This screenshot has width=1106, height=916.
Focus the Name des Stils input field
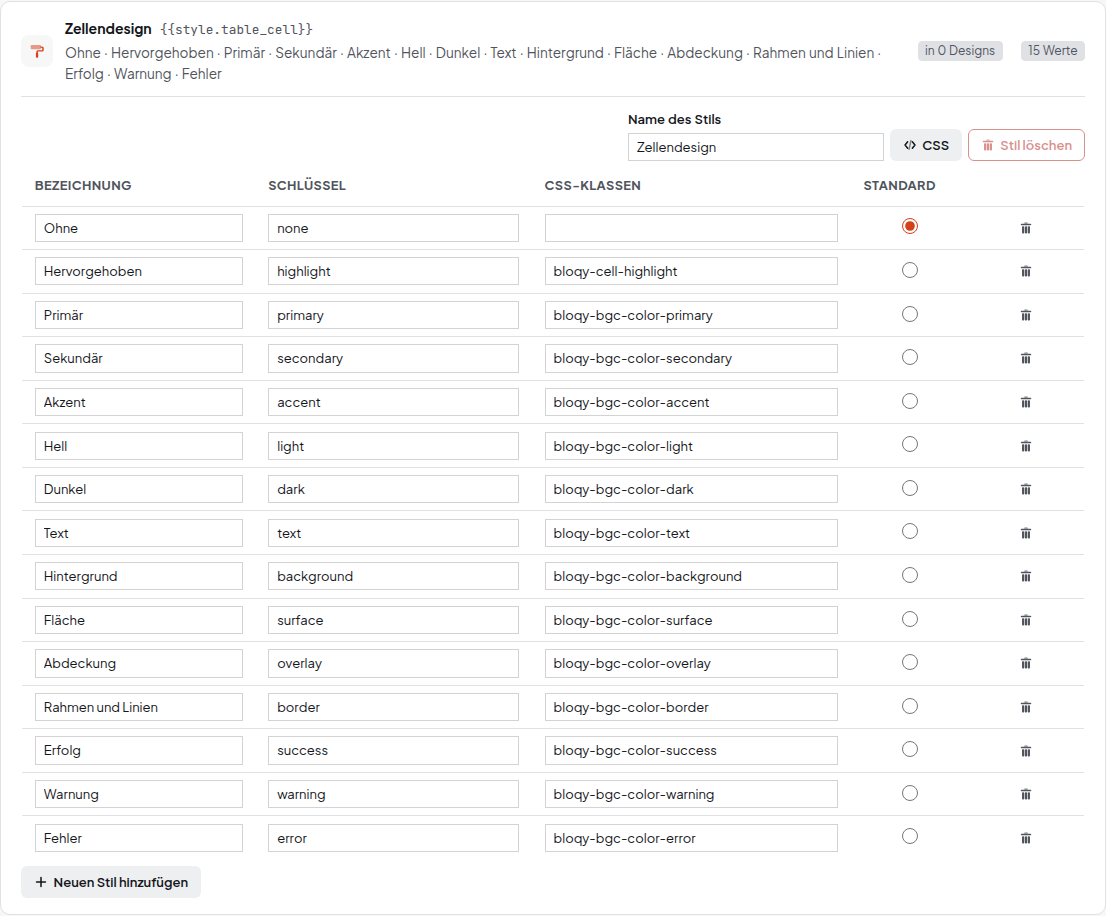click(755, 147)
